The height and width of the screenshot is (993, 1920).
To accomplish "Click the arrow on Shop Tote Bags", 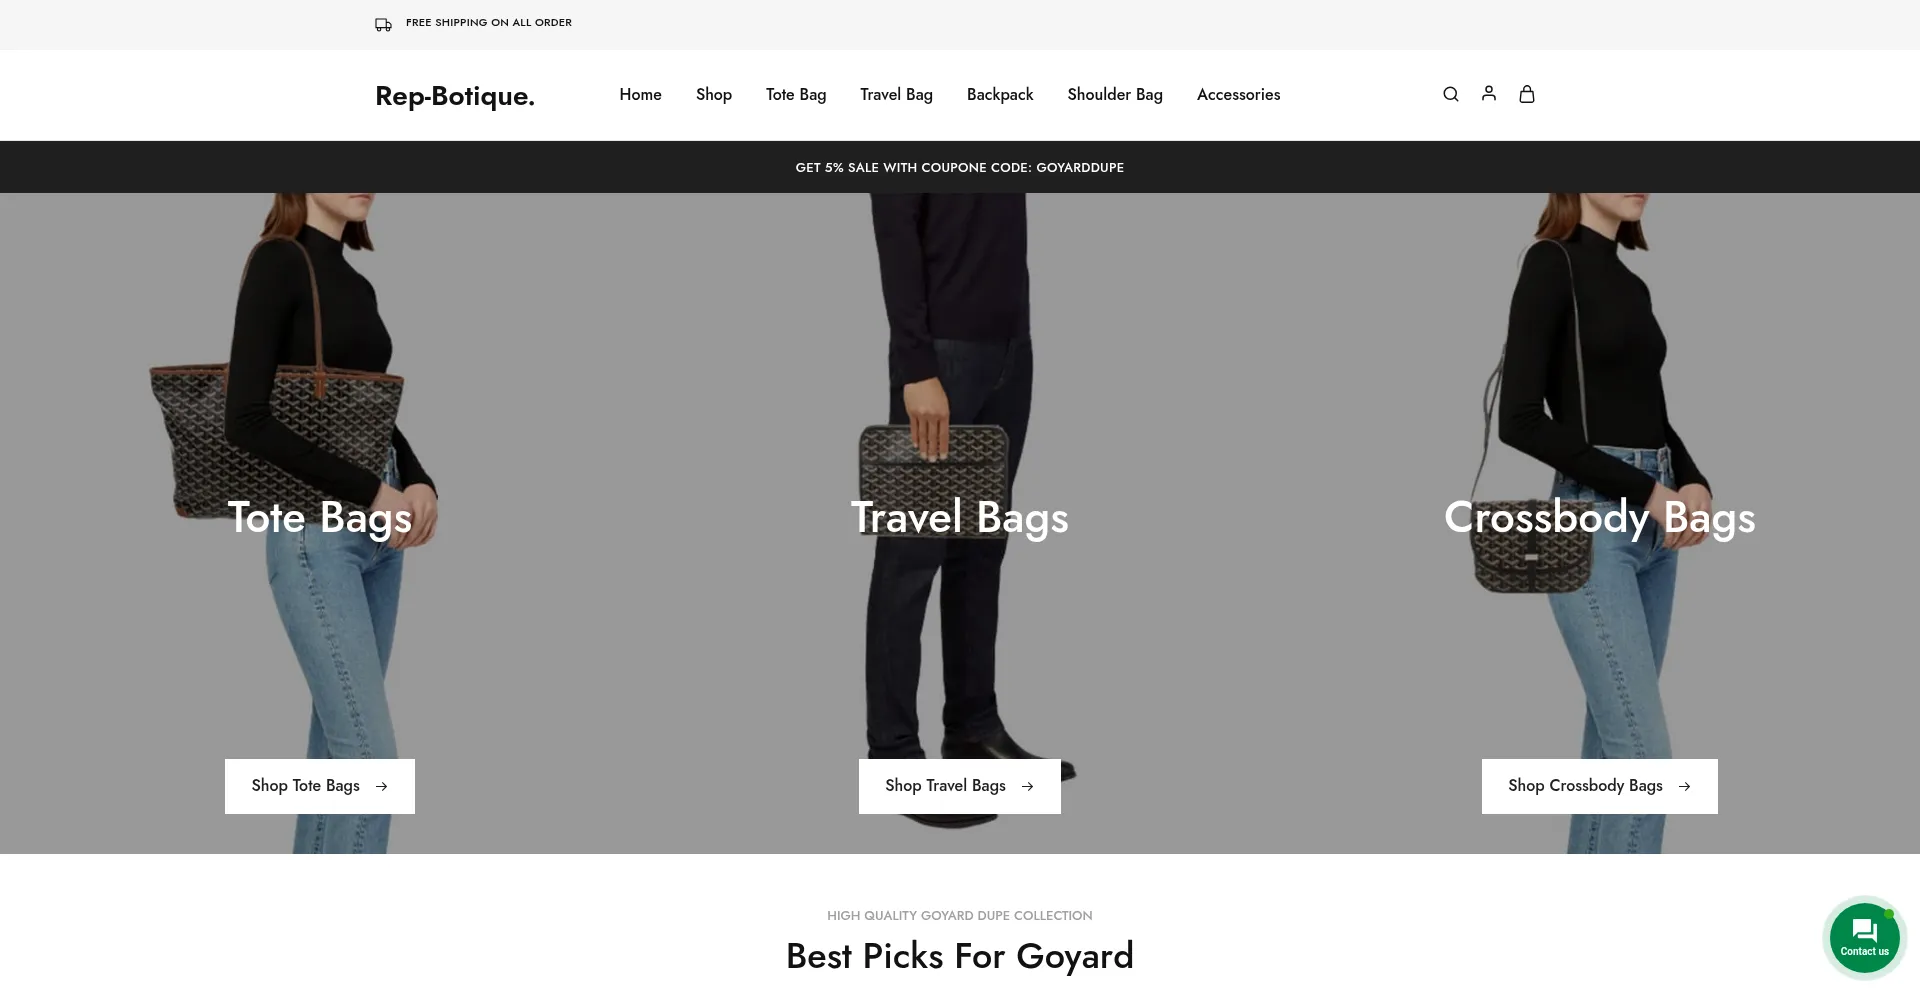I will (x=381, y=786).
